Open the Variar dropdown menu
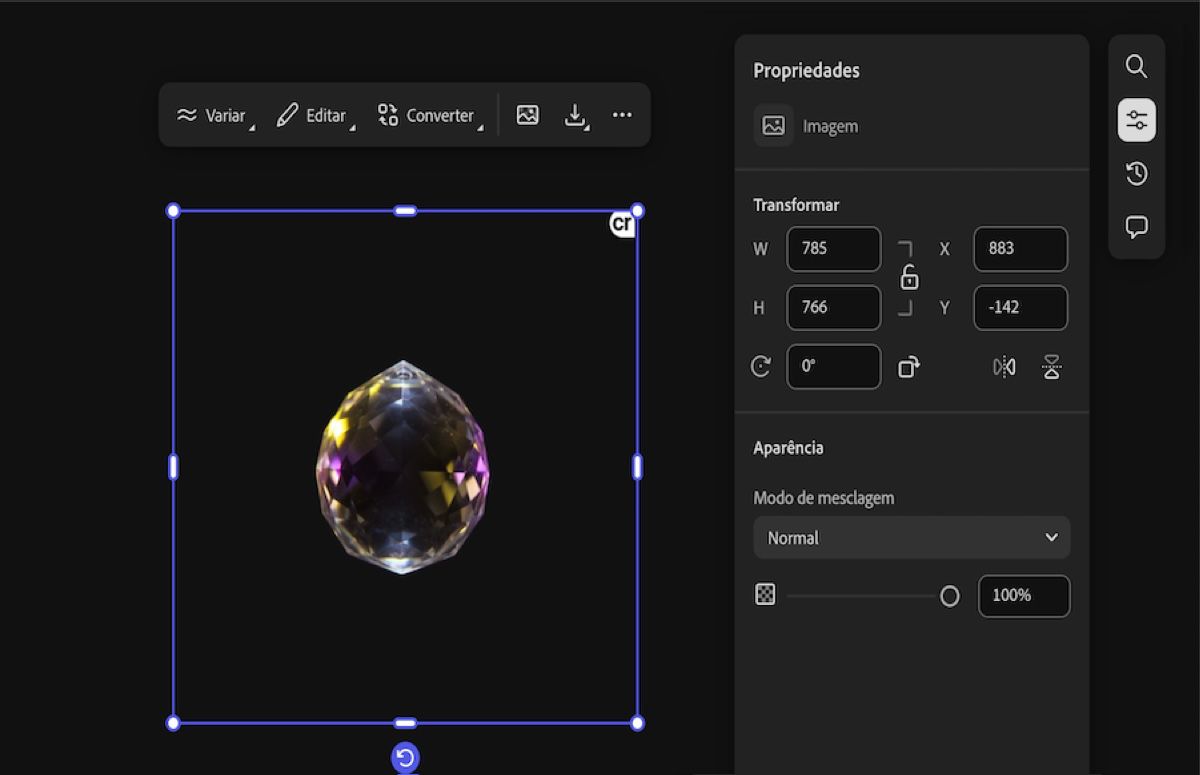 click(x=215, y=115)
